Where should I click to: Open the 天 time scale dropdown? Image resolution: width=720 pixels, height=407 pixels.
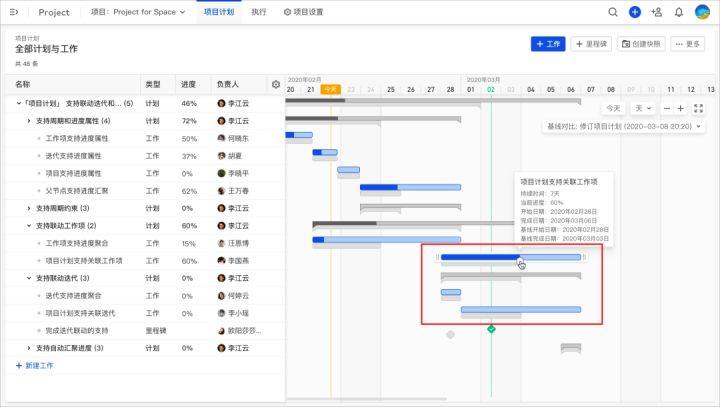coord(643,108)
